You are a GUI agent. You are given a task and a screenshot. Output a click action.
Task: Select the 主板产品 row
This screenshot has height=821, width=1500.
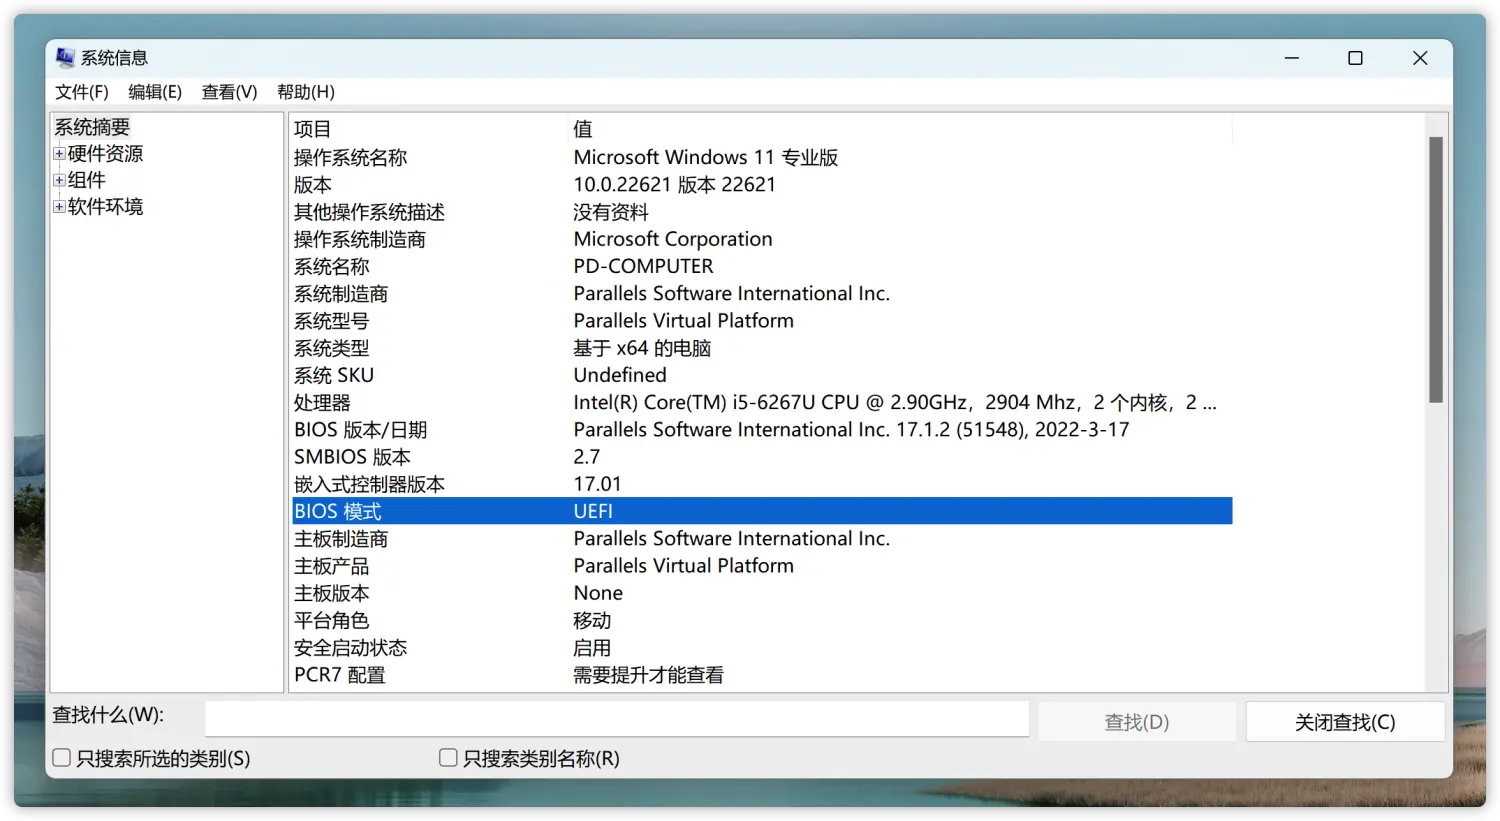pos(762,566)
